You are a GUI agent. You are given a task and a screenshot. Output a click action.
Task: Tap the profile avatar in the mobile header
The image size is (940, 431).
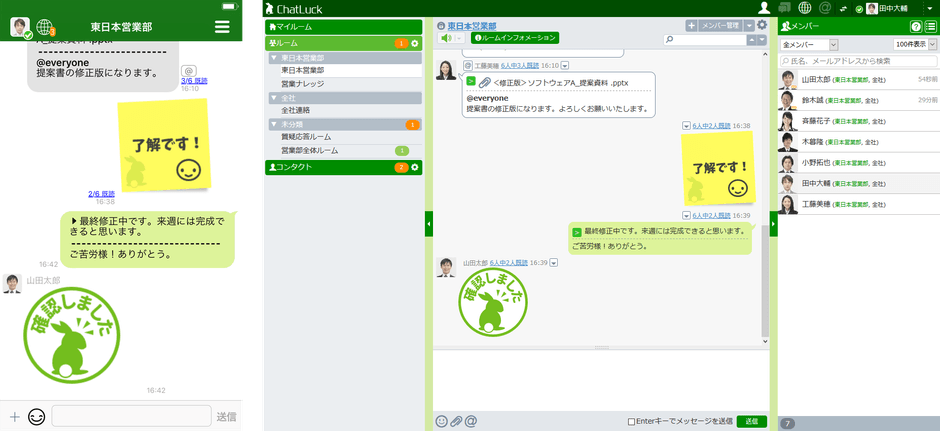coord(20,27)
